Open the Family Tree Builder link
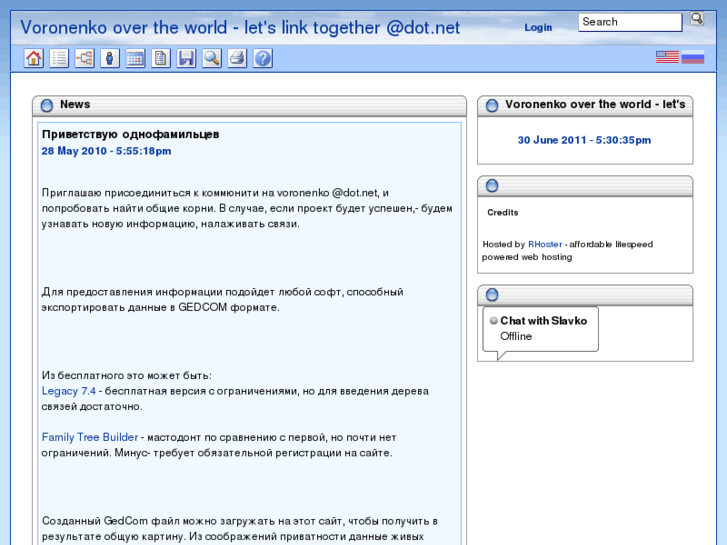The width and height of the screenshot is (727, 545). pyautogui.click(x=90, y=437)
